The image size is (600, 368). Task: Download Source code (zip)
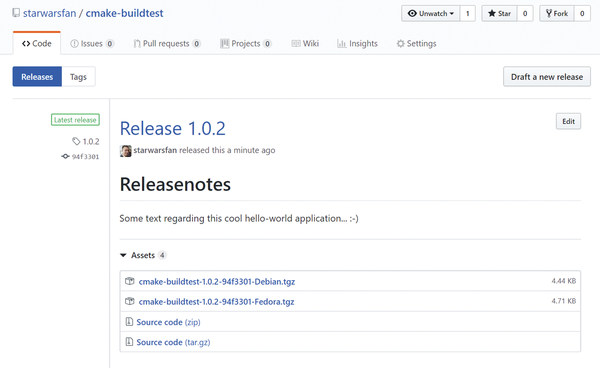click(168, 322)
